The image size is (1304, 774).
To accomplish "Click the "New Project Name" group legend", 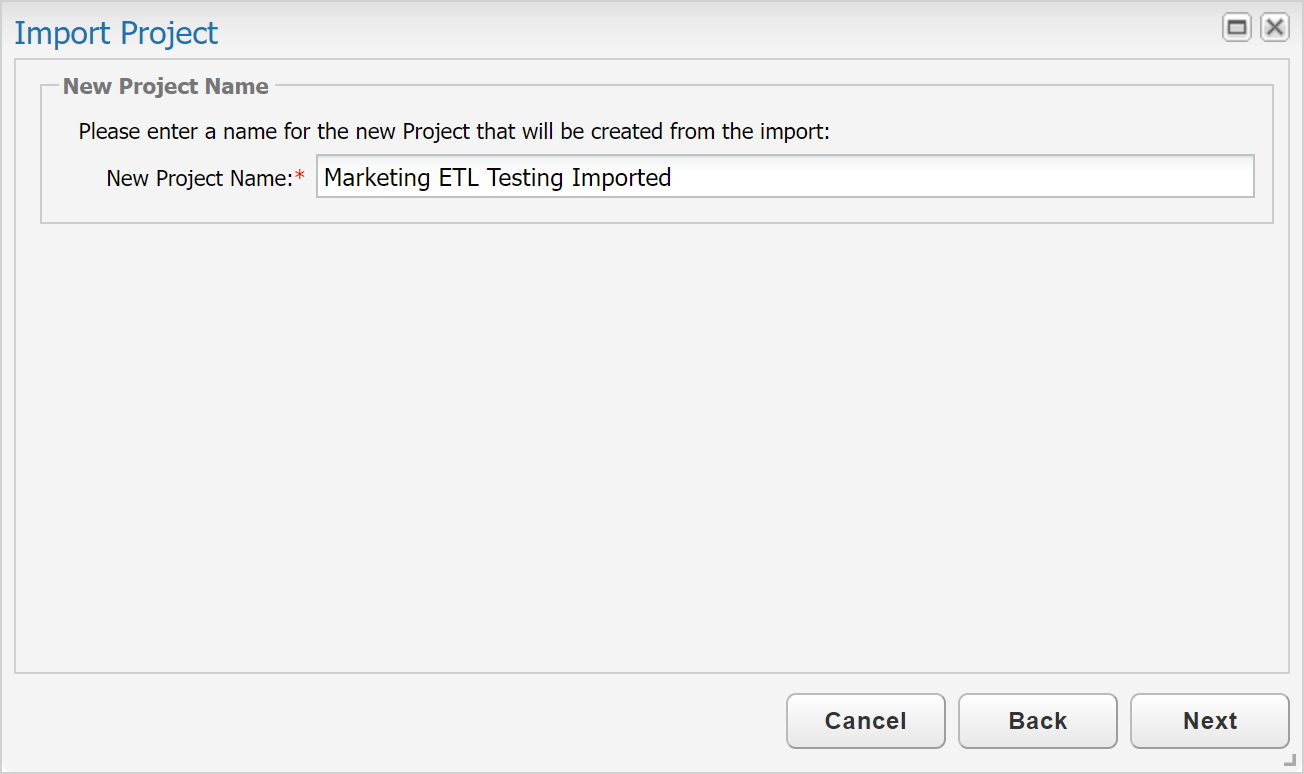I will coord(166,87).
